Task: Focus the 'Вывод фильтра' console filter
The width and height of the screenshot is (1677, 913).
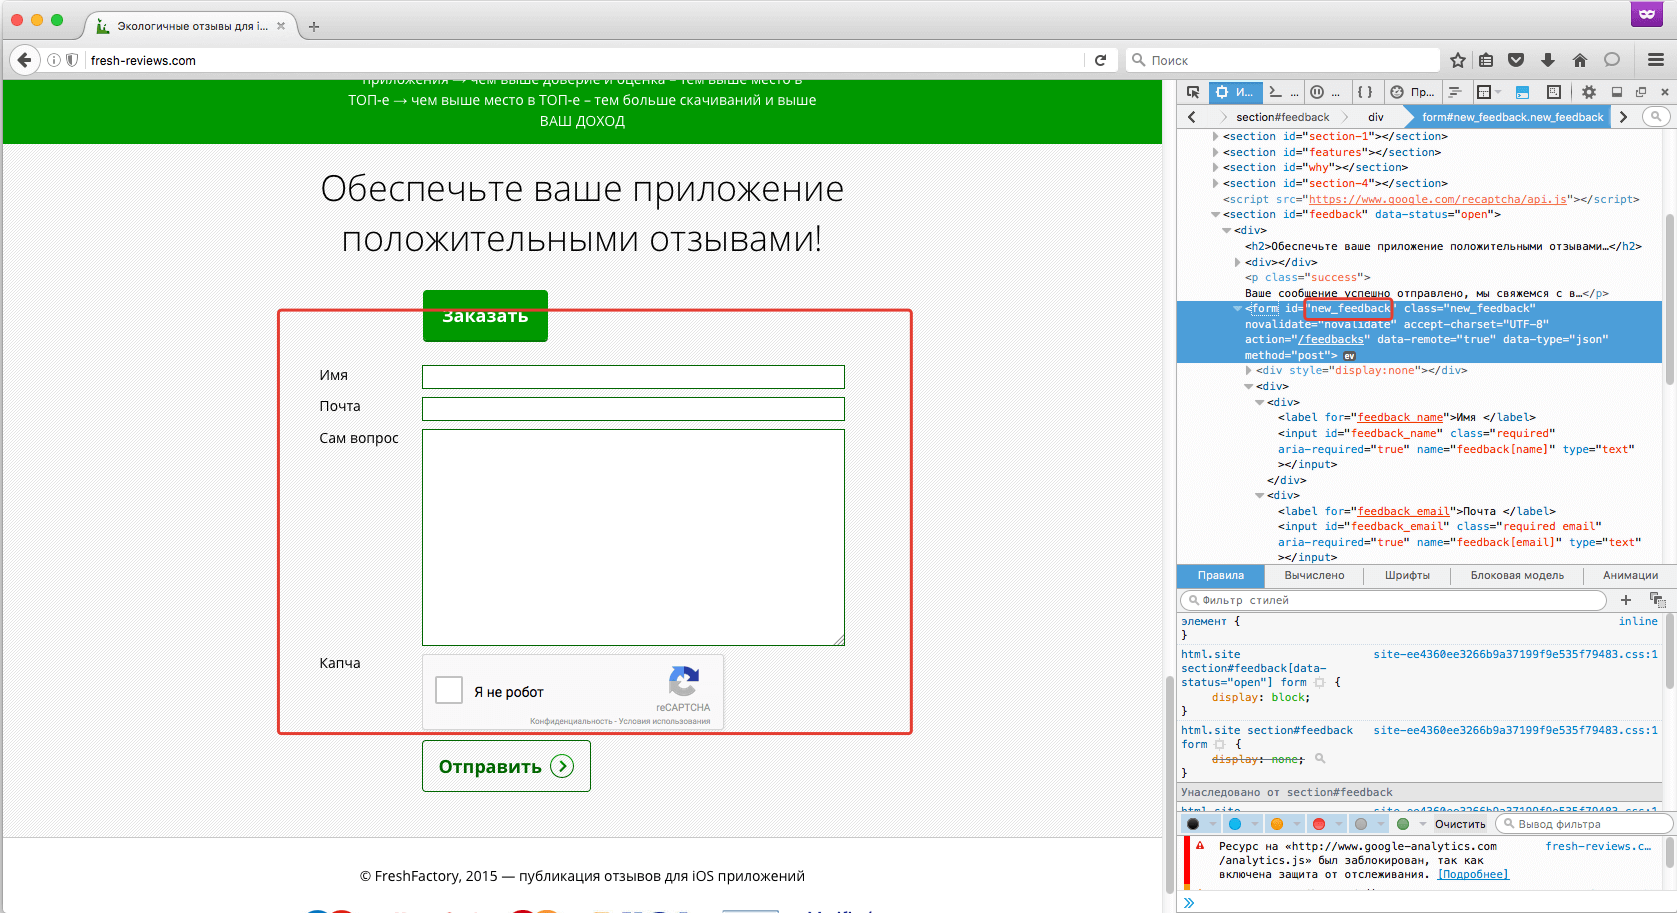Action: click(1584, 824)
